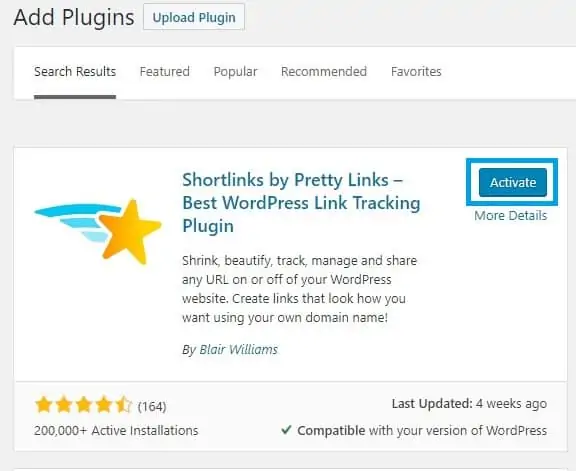Click the fourth rating star
Screen dimensions: 576x471
pos(104,405)
